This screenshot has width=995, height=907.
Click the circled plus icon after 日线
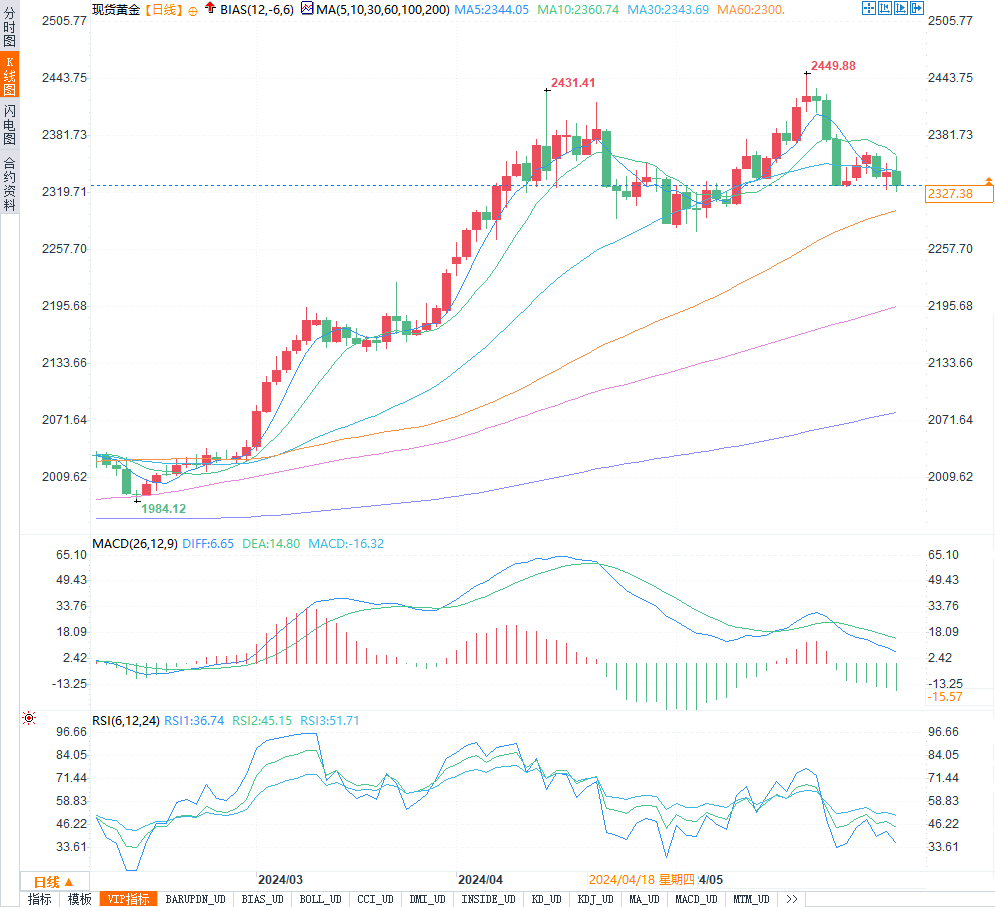coord(193,10)
